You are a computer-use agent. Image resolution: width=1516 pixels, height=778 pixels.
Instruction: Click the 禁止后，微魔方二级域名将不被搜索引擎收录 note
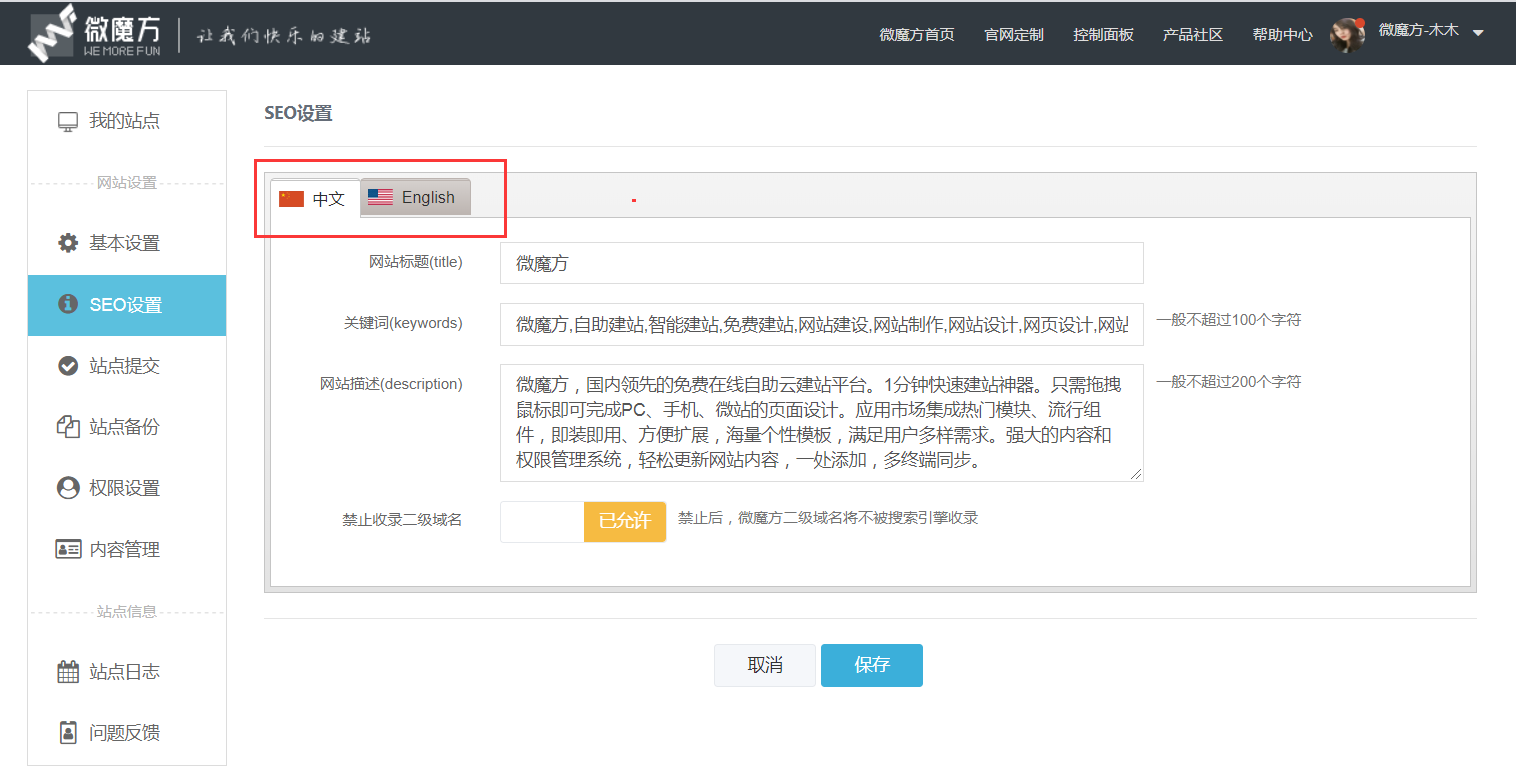[x=828, y=518]
